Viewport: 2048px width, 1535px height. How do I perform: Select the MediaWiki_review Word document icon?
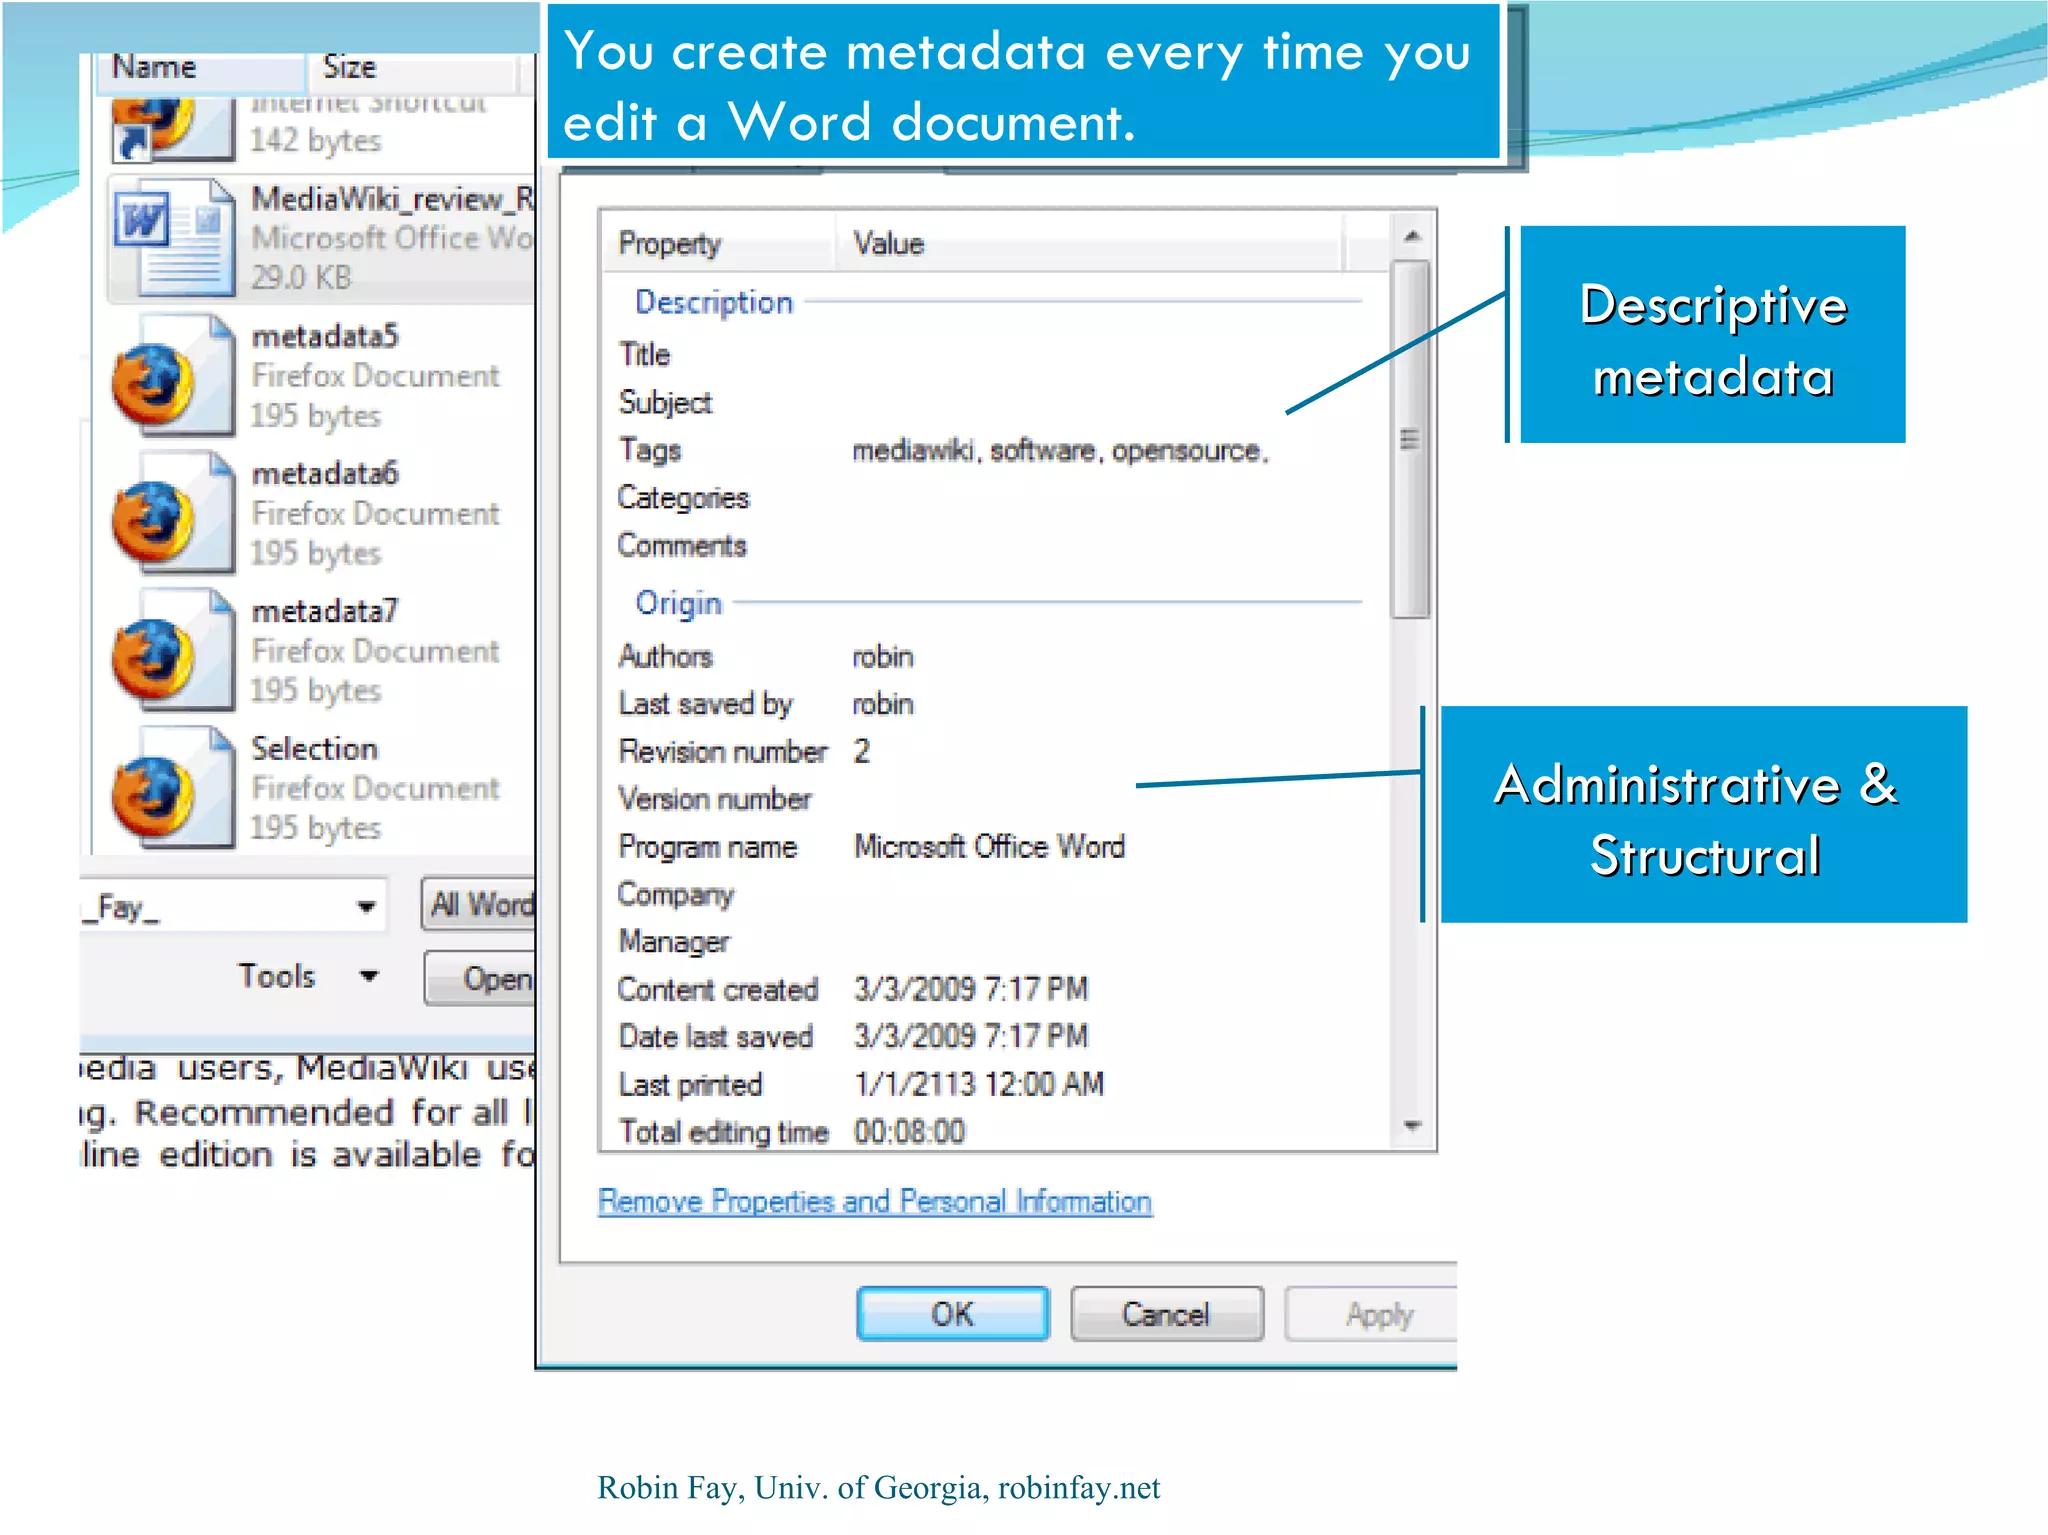pyautogui.click(x=173, y=237)
